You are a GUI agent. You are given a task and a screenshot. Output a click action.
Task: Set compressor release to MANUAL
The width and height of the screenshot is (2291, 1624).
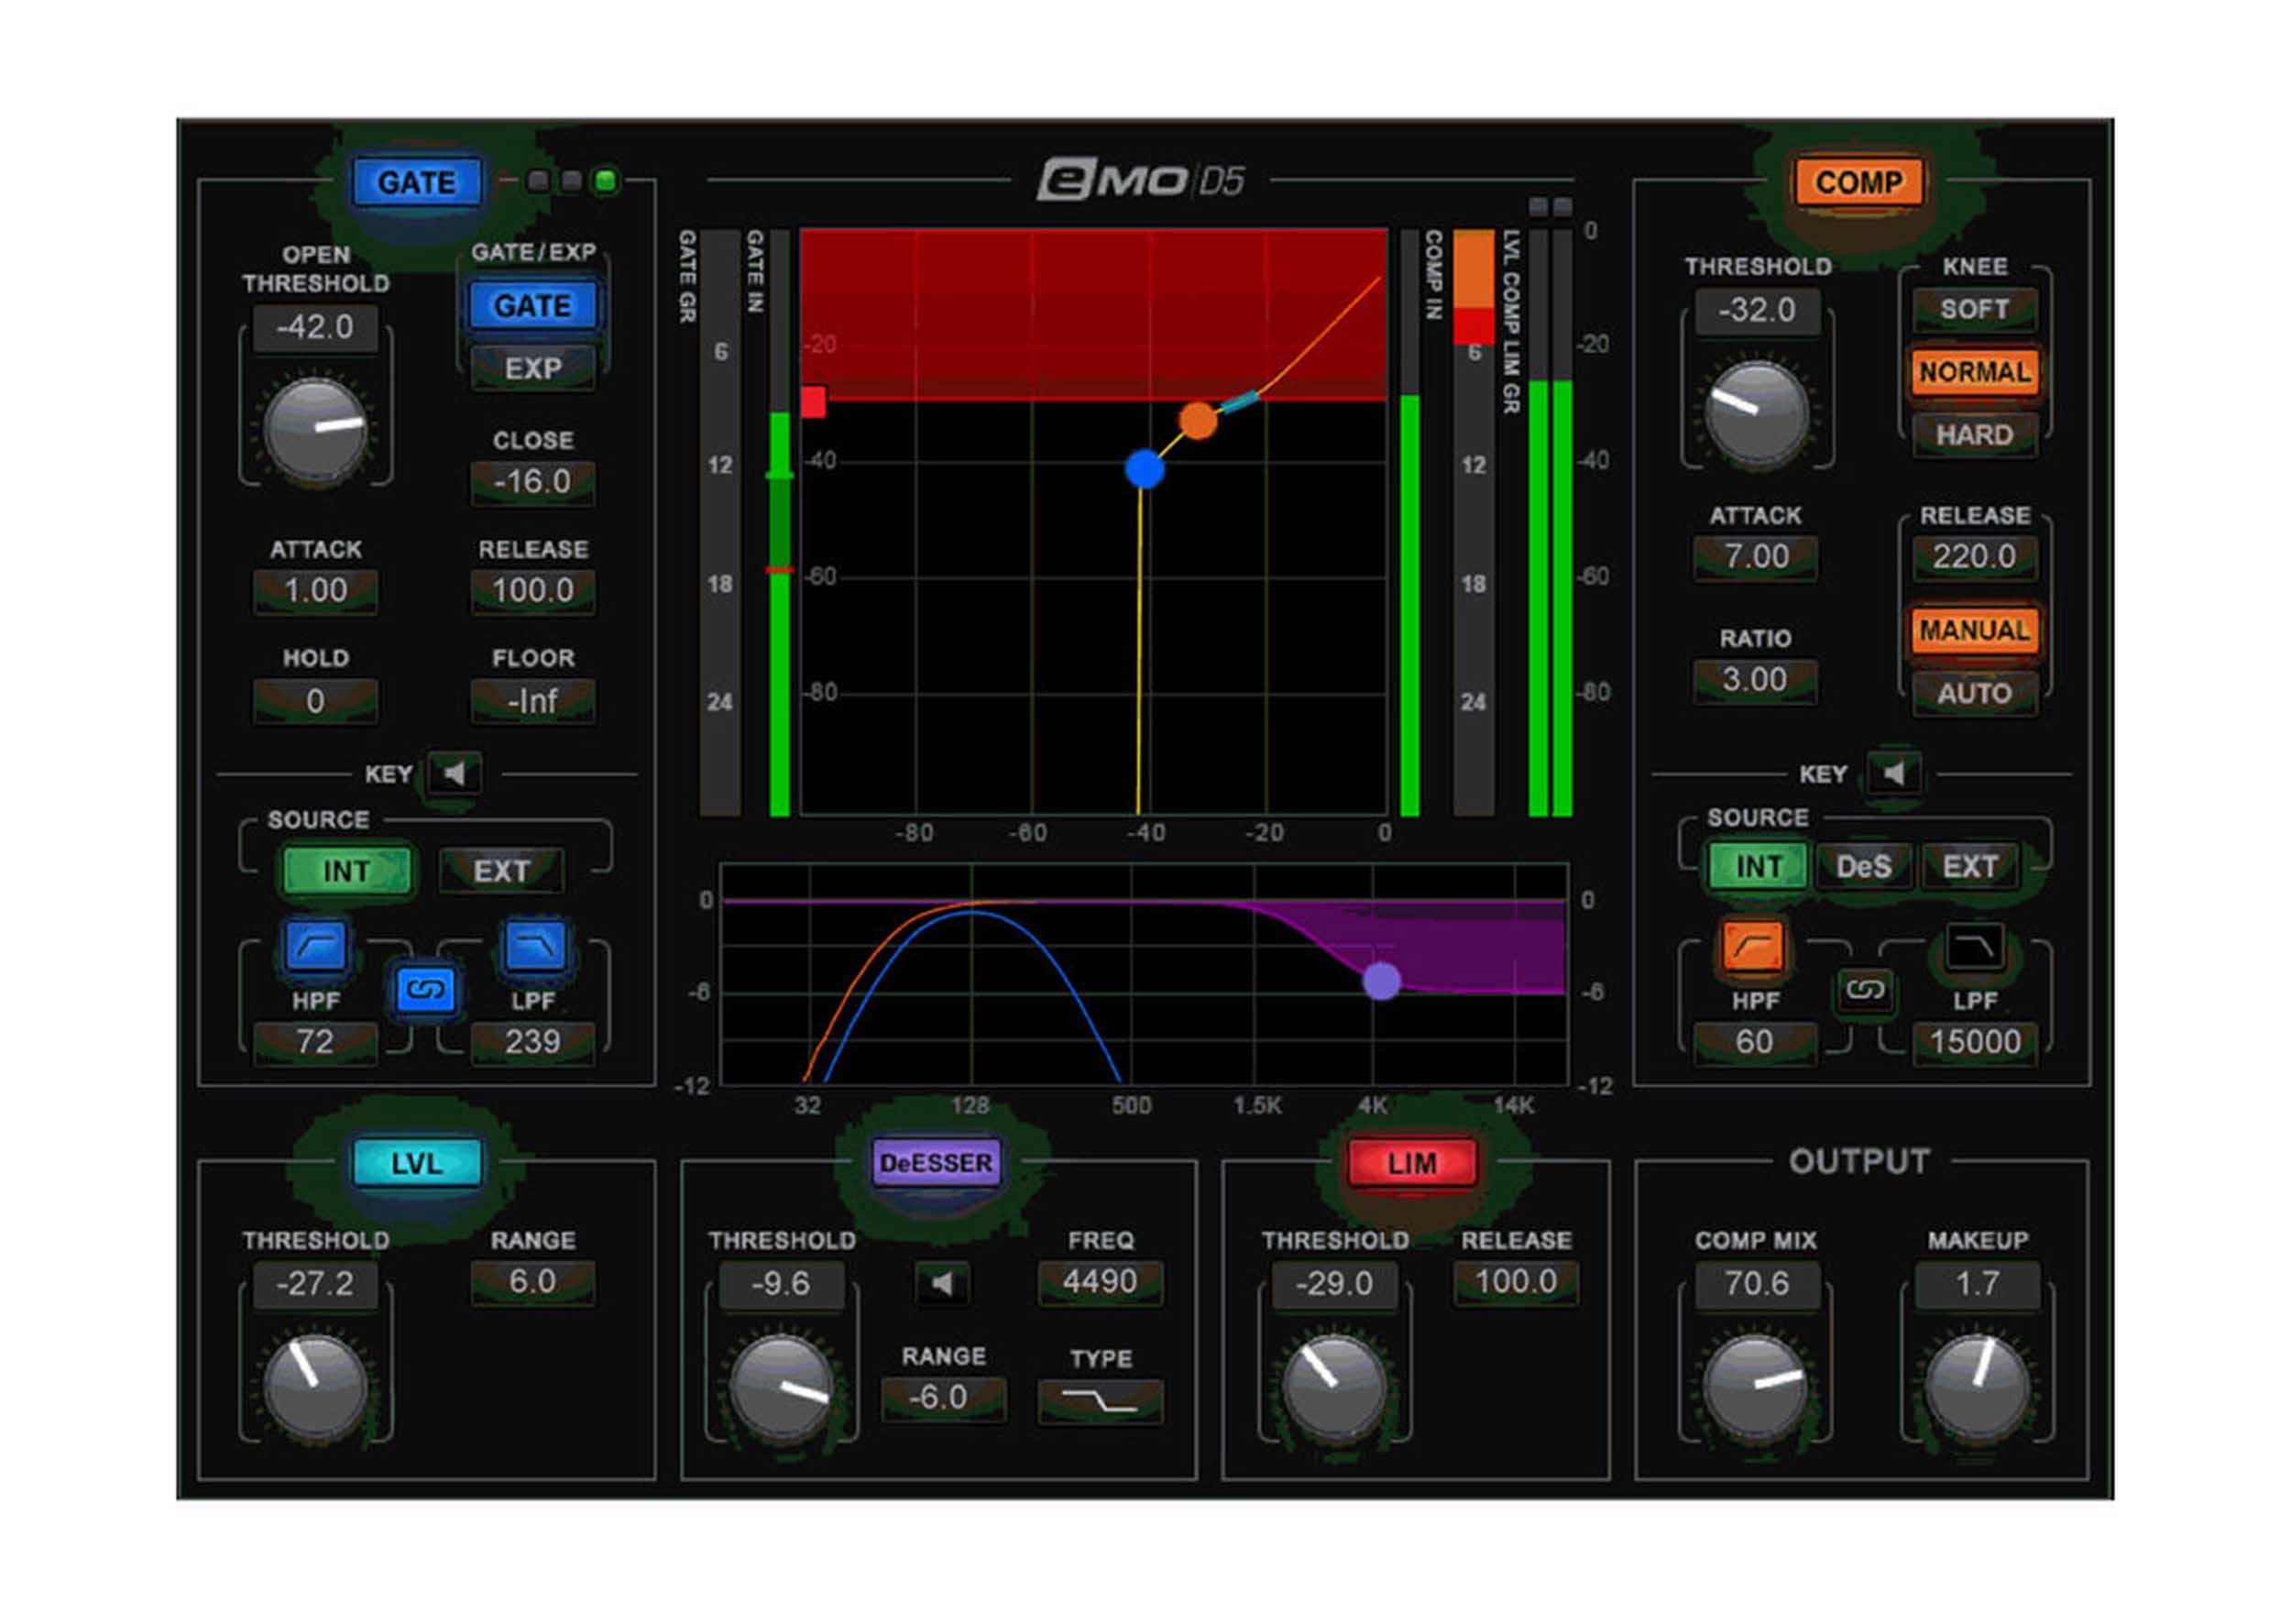point(1974,631)
